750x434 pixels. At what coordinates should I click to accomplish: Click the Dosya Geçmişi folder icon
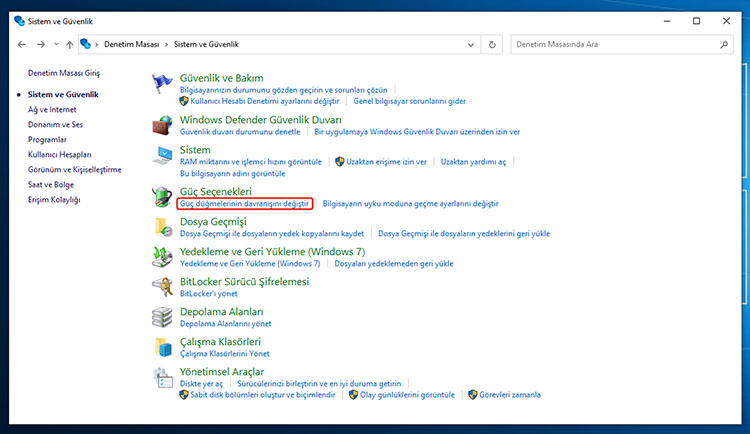point(163,227)
